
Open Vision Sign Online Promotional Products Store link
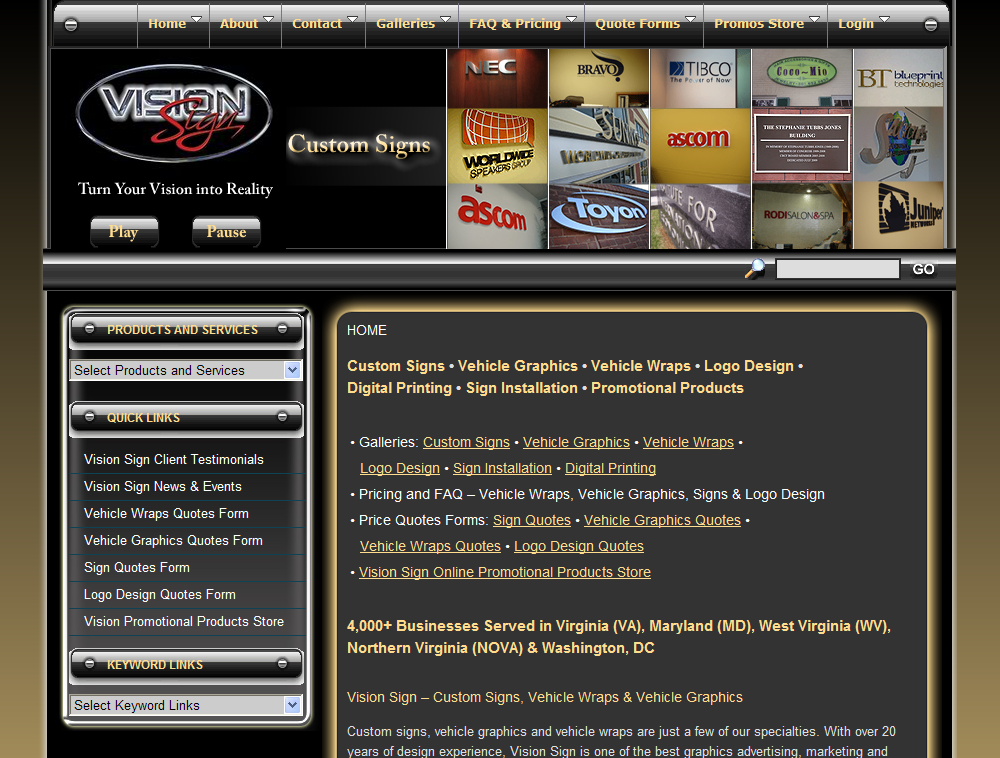coord(505,572)
